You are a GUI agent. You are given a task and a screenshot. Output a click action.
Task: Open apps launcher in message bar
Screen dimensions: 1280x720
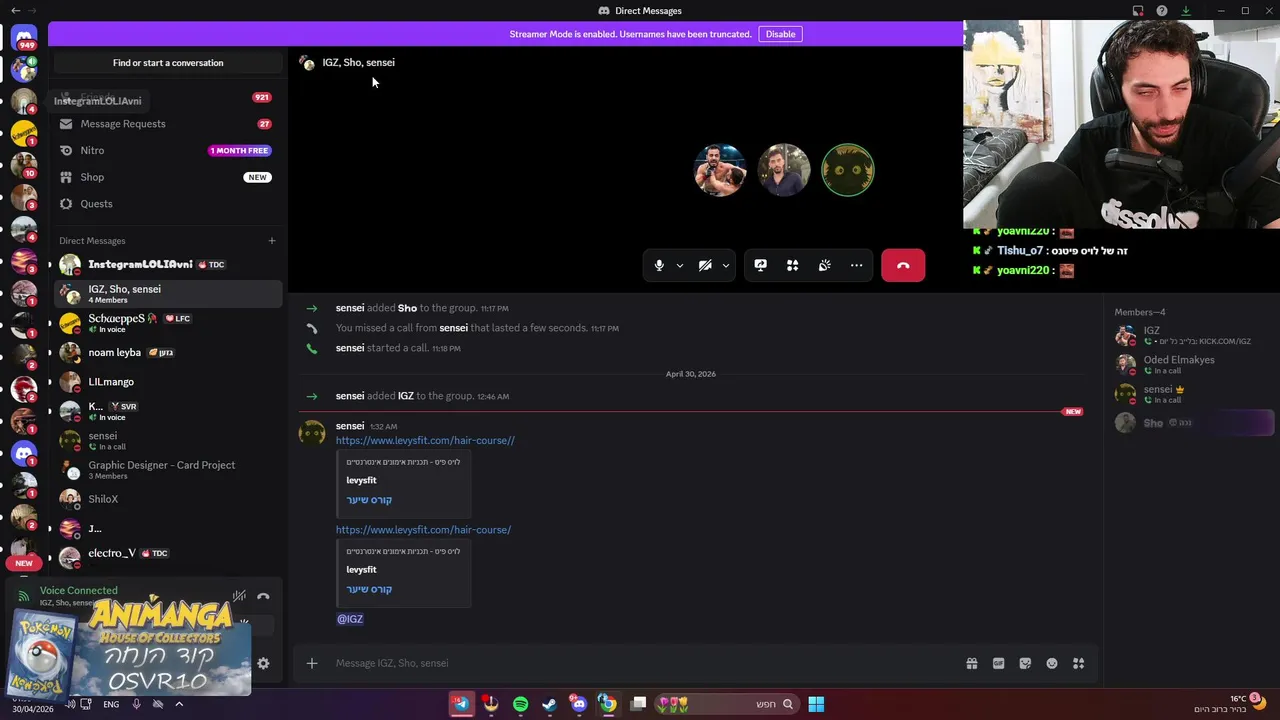pyautogui.click(x=1078, y=663)
